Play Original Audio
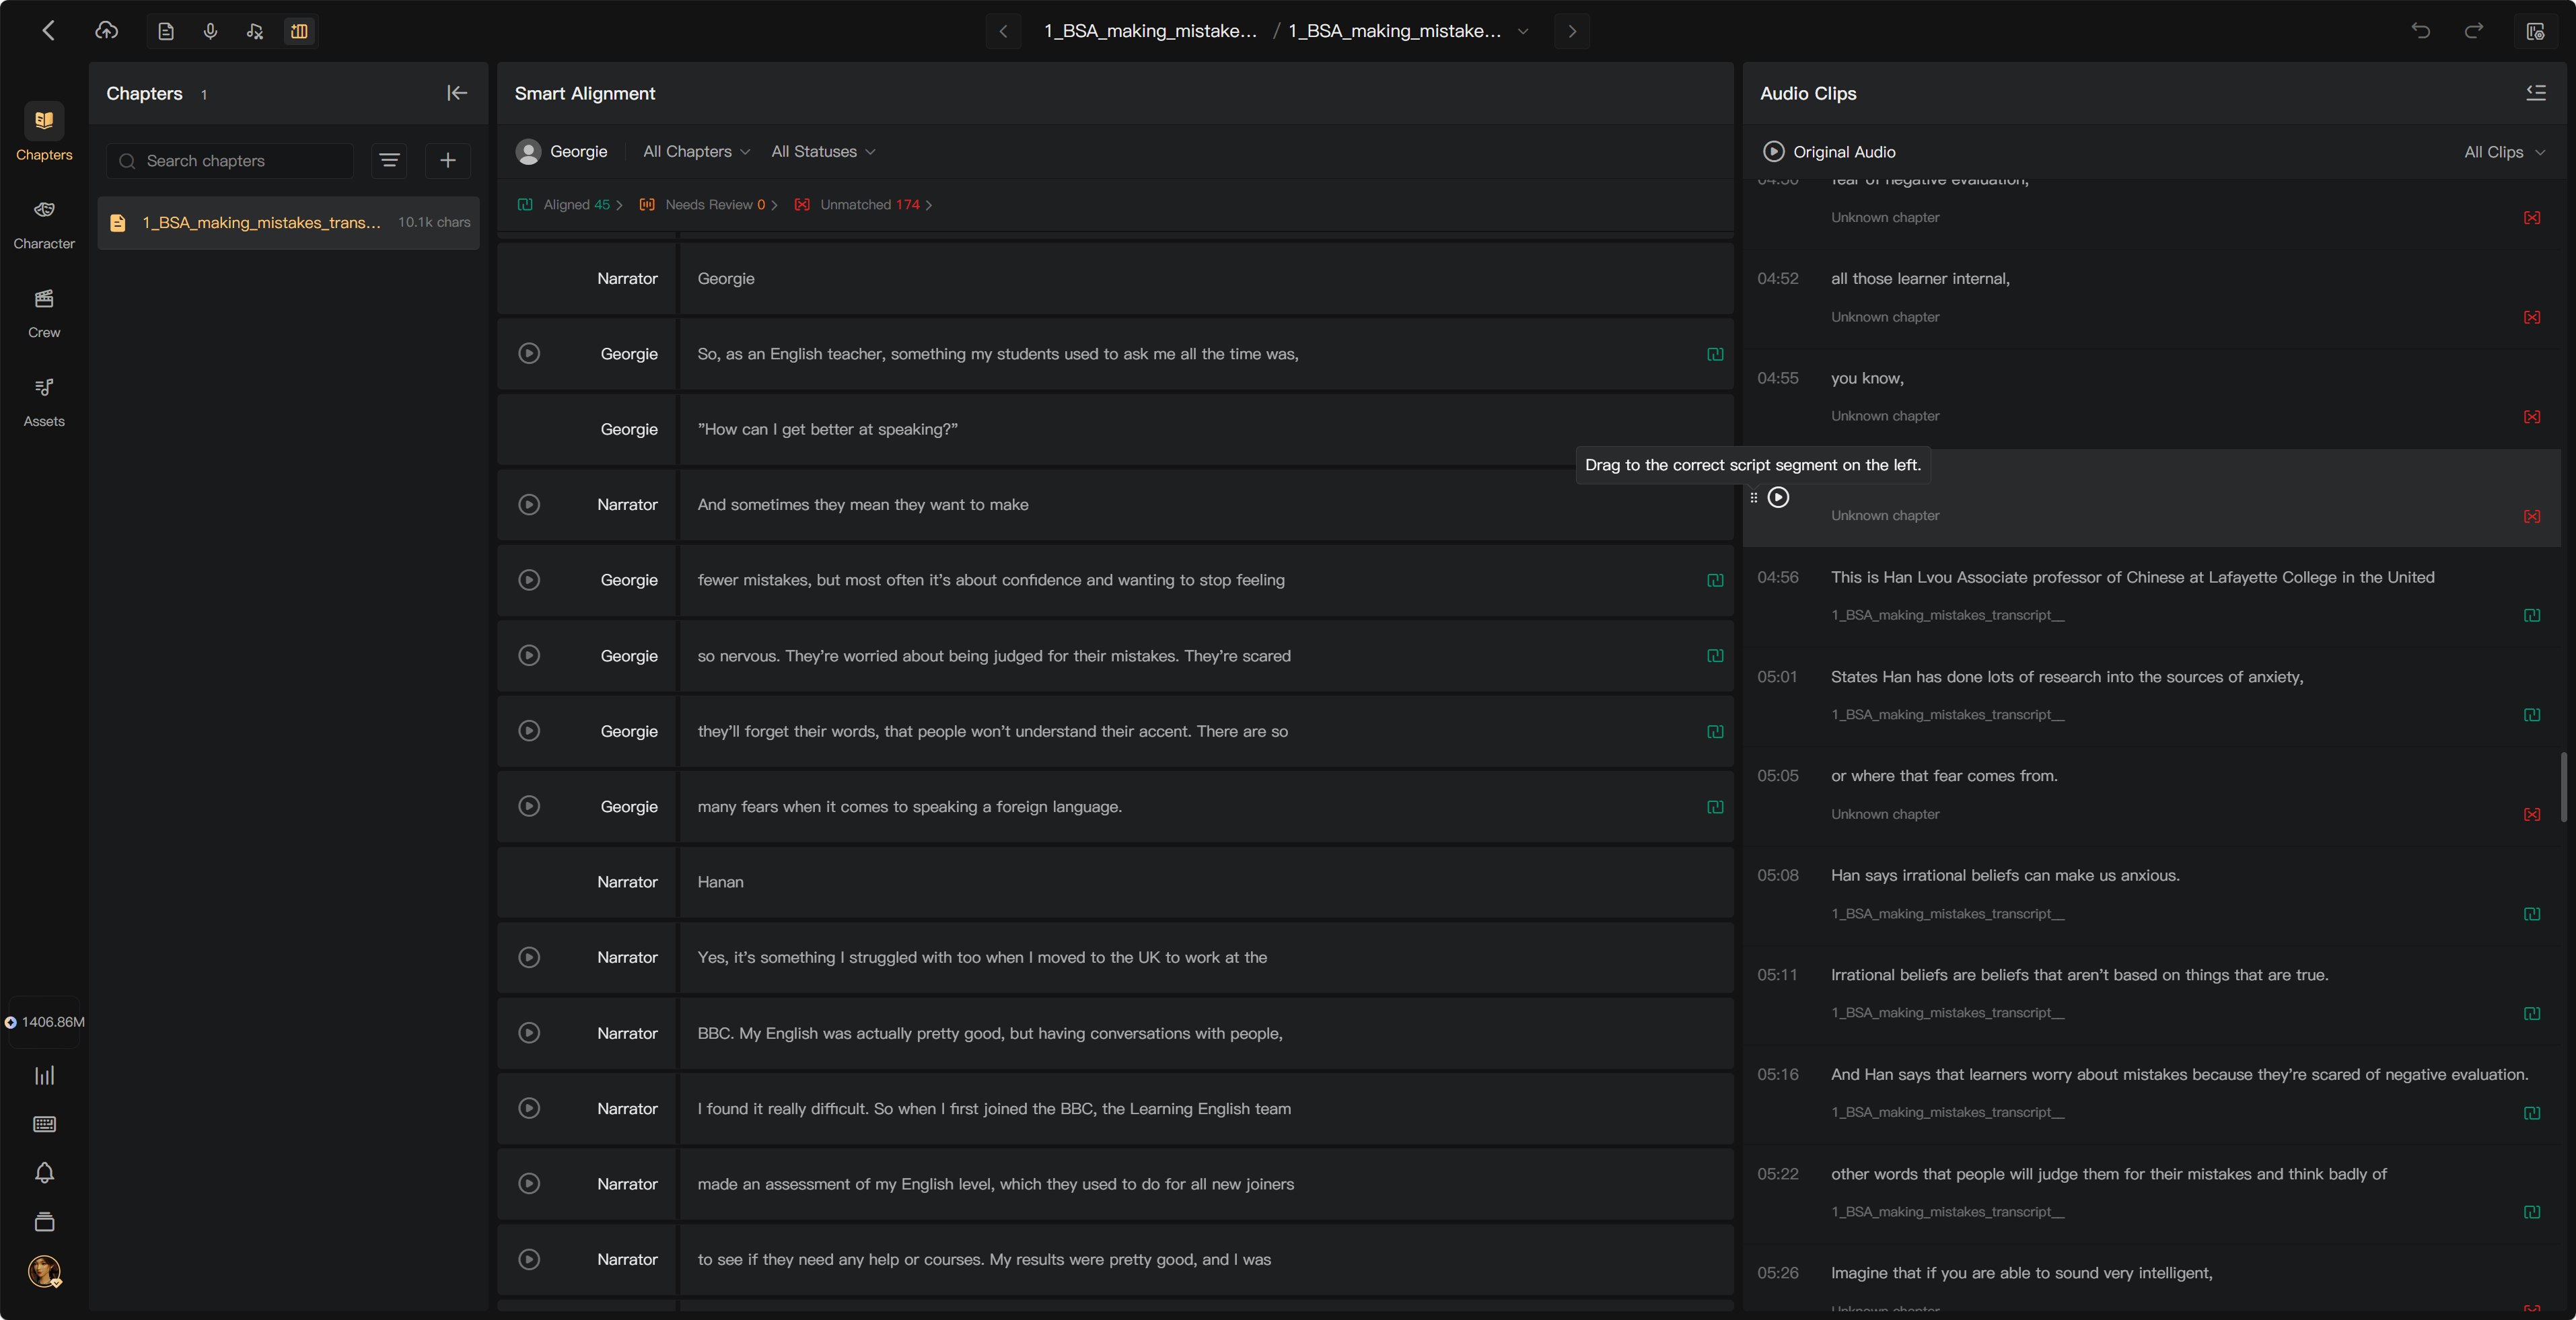The width and height of the screenshot is (2576, 1320). pyautogui.click(x=1773, y=151)
